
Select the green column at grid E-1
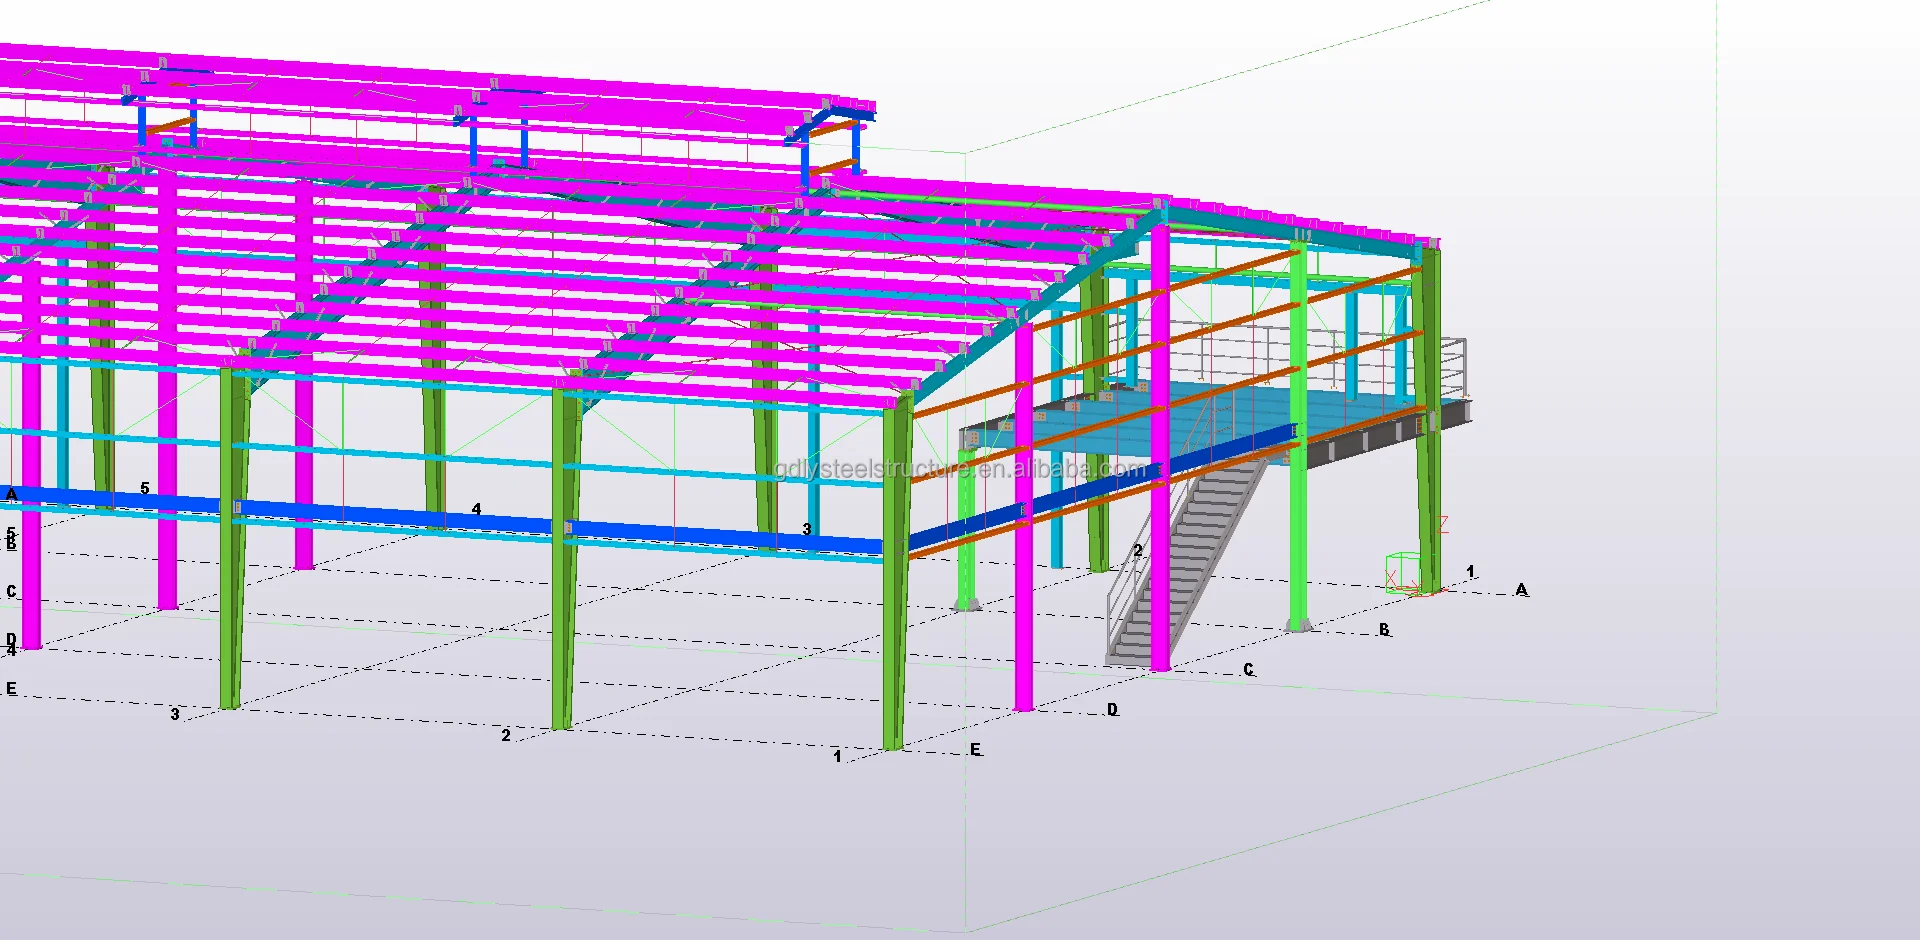pos(895,572)
